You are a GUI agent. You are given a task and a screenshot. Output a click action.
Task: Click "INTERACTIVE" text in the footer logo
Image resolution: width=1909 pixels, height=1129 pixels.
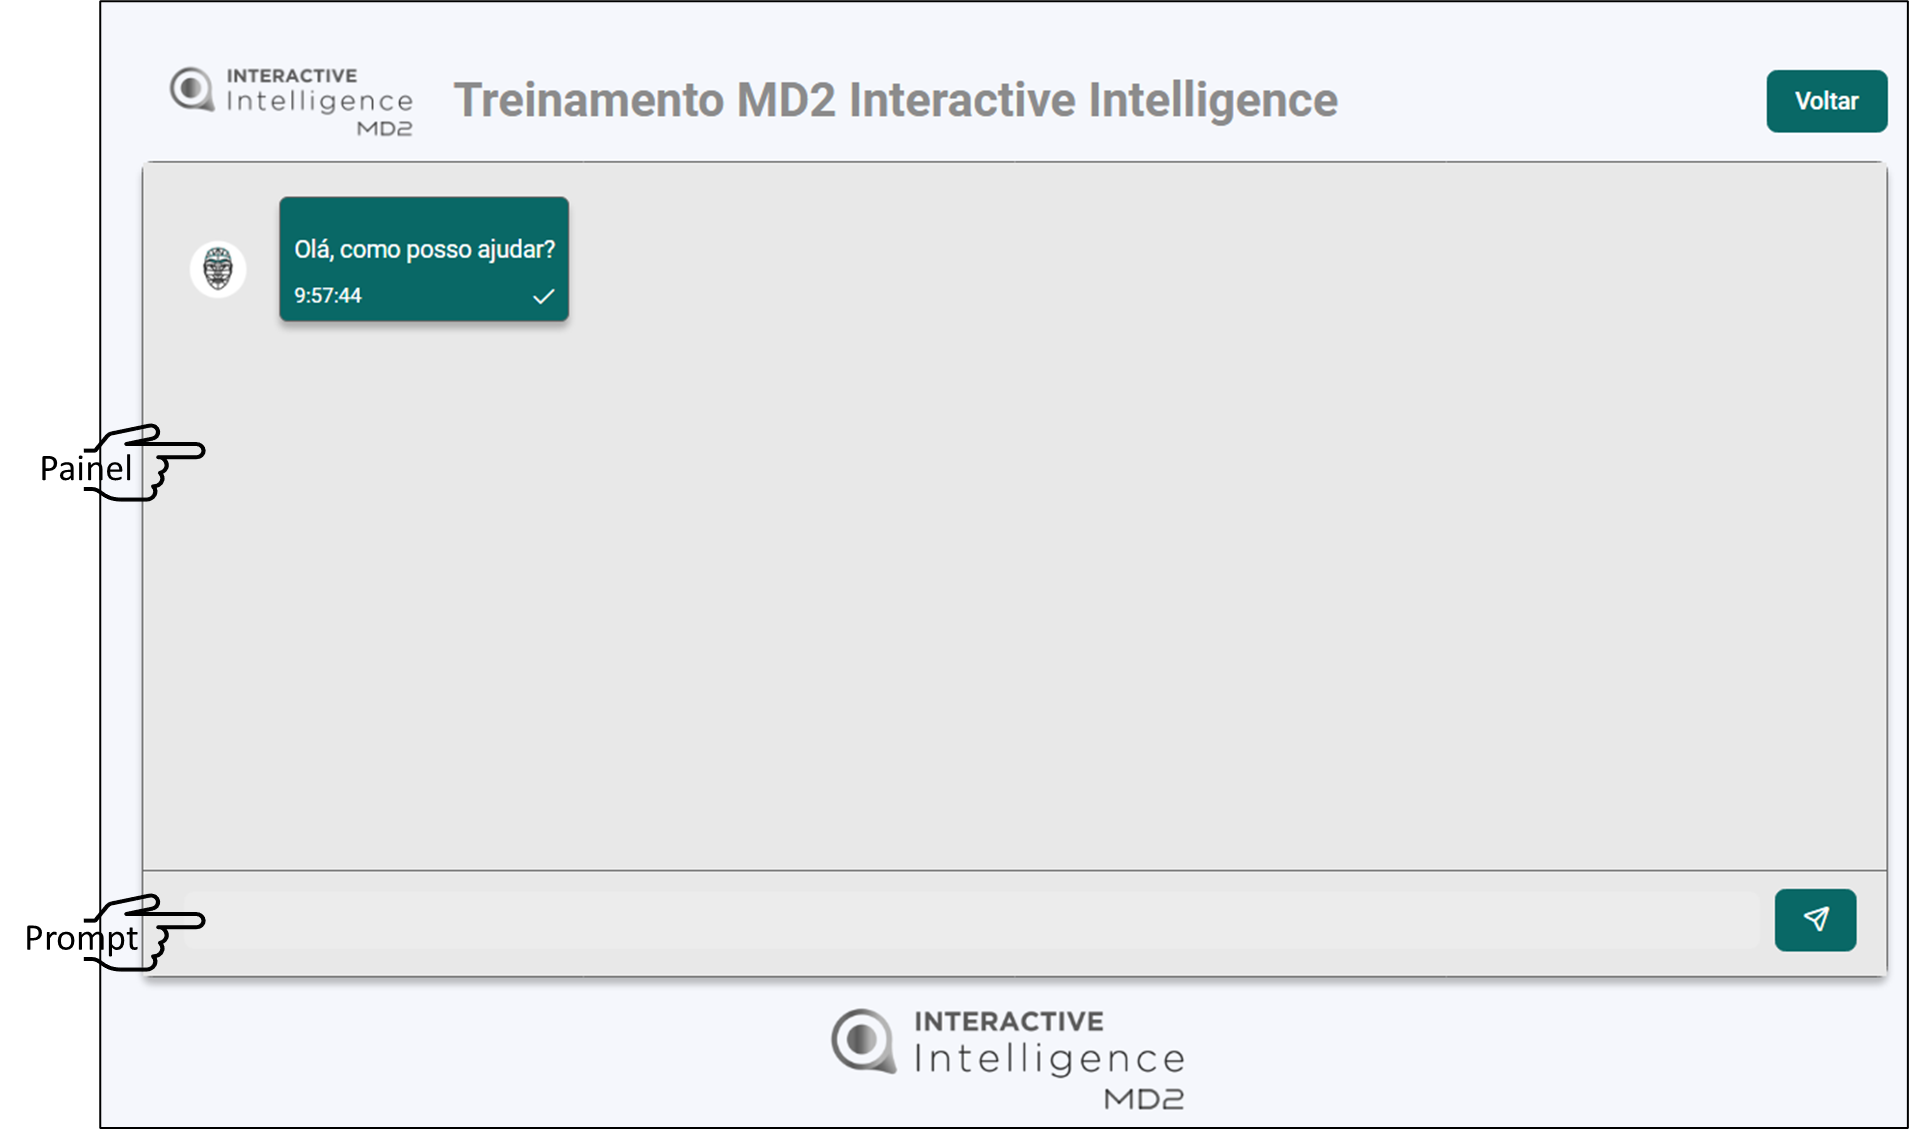(x=1009, y=1021)
